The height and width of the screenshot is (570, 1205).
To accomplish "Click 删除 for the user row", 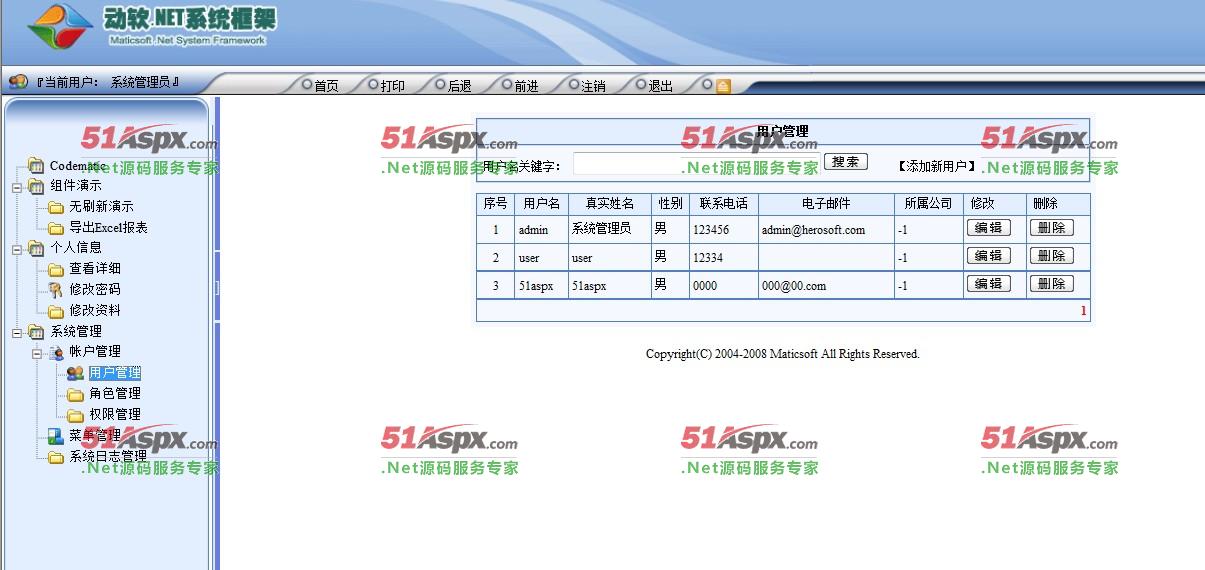I will tap(1052, 256).
